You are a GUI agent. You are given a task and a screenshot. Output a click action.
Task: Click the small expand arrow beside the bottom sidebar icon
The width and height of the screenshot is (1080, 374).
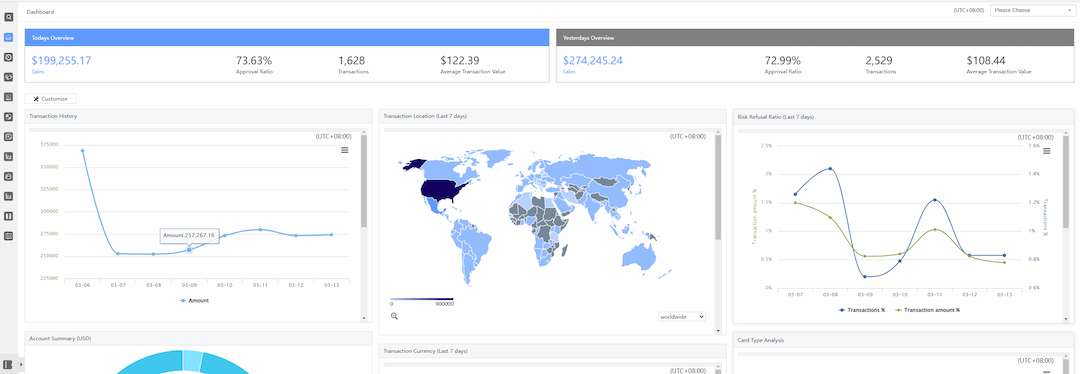[21, 364]
